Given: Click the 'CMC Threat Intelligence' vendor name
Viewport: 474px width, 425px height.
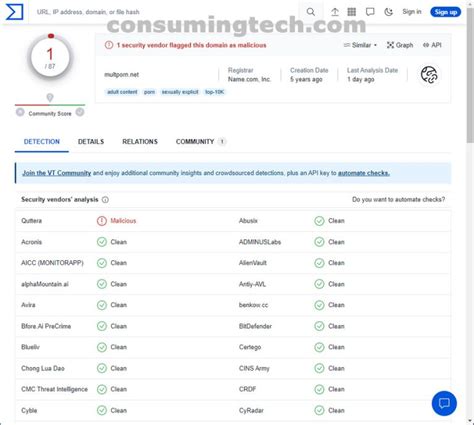Looking at the screenshot, I should (x=54, y=389).
